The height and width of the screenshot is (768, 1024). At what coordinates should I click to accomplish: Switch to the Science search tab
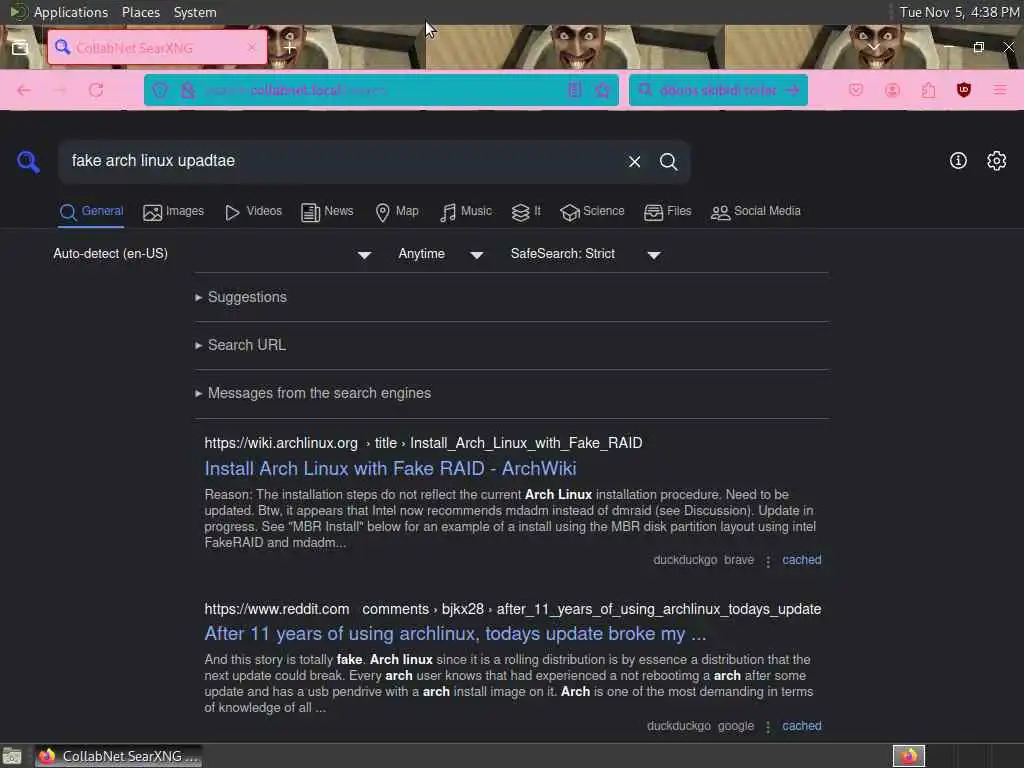click(592, 212)
